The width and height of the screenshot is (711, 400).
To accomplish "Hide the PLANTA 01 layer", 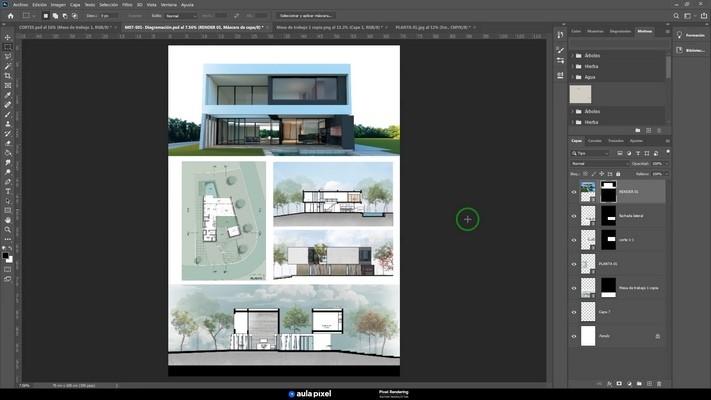I will click(574, 264).
